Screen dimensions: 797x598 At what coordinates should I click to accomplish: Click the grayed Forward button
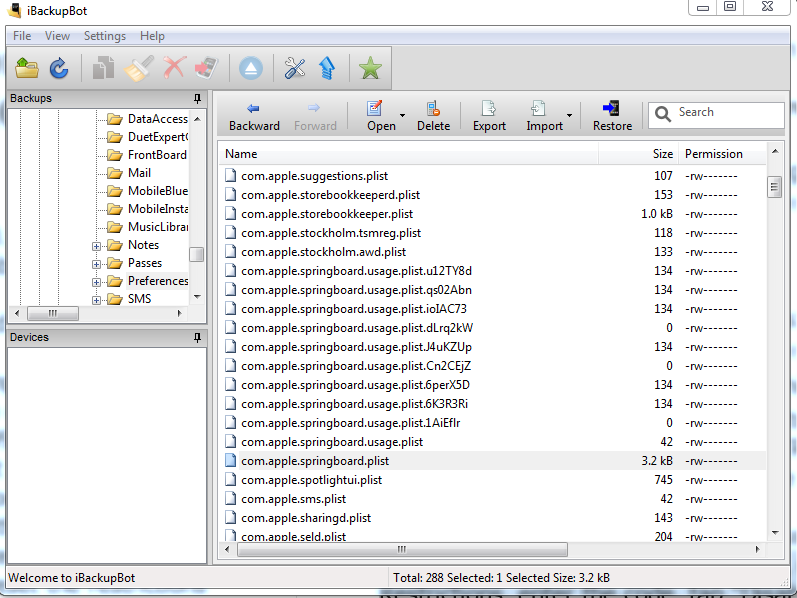[x=315, y=117]
